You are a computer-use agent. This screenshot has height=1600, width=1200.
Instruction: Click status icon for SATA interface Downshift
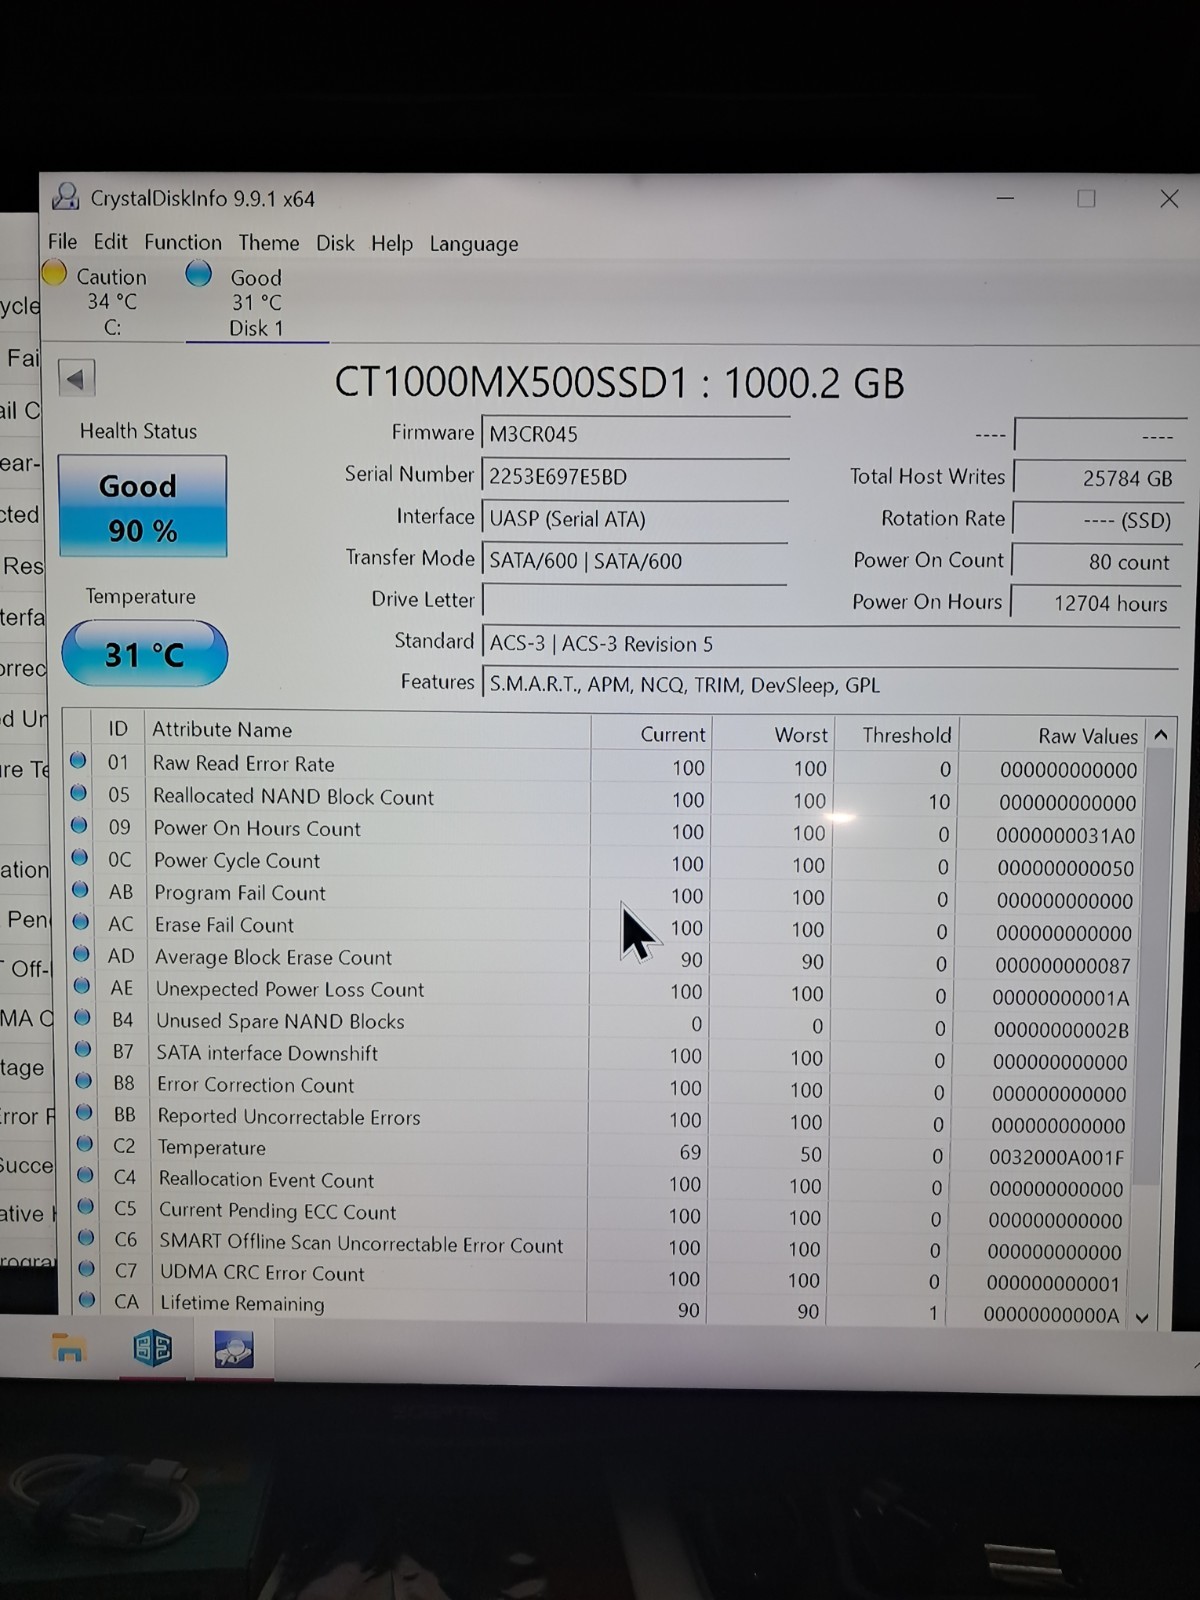(x=83, y=1049)
